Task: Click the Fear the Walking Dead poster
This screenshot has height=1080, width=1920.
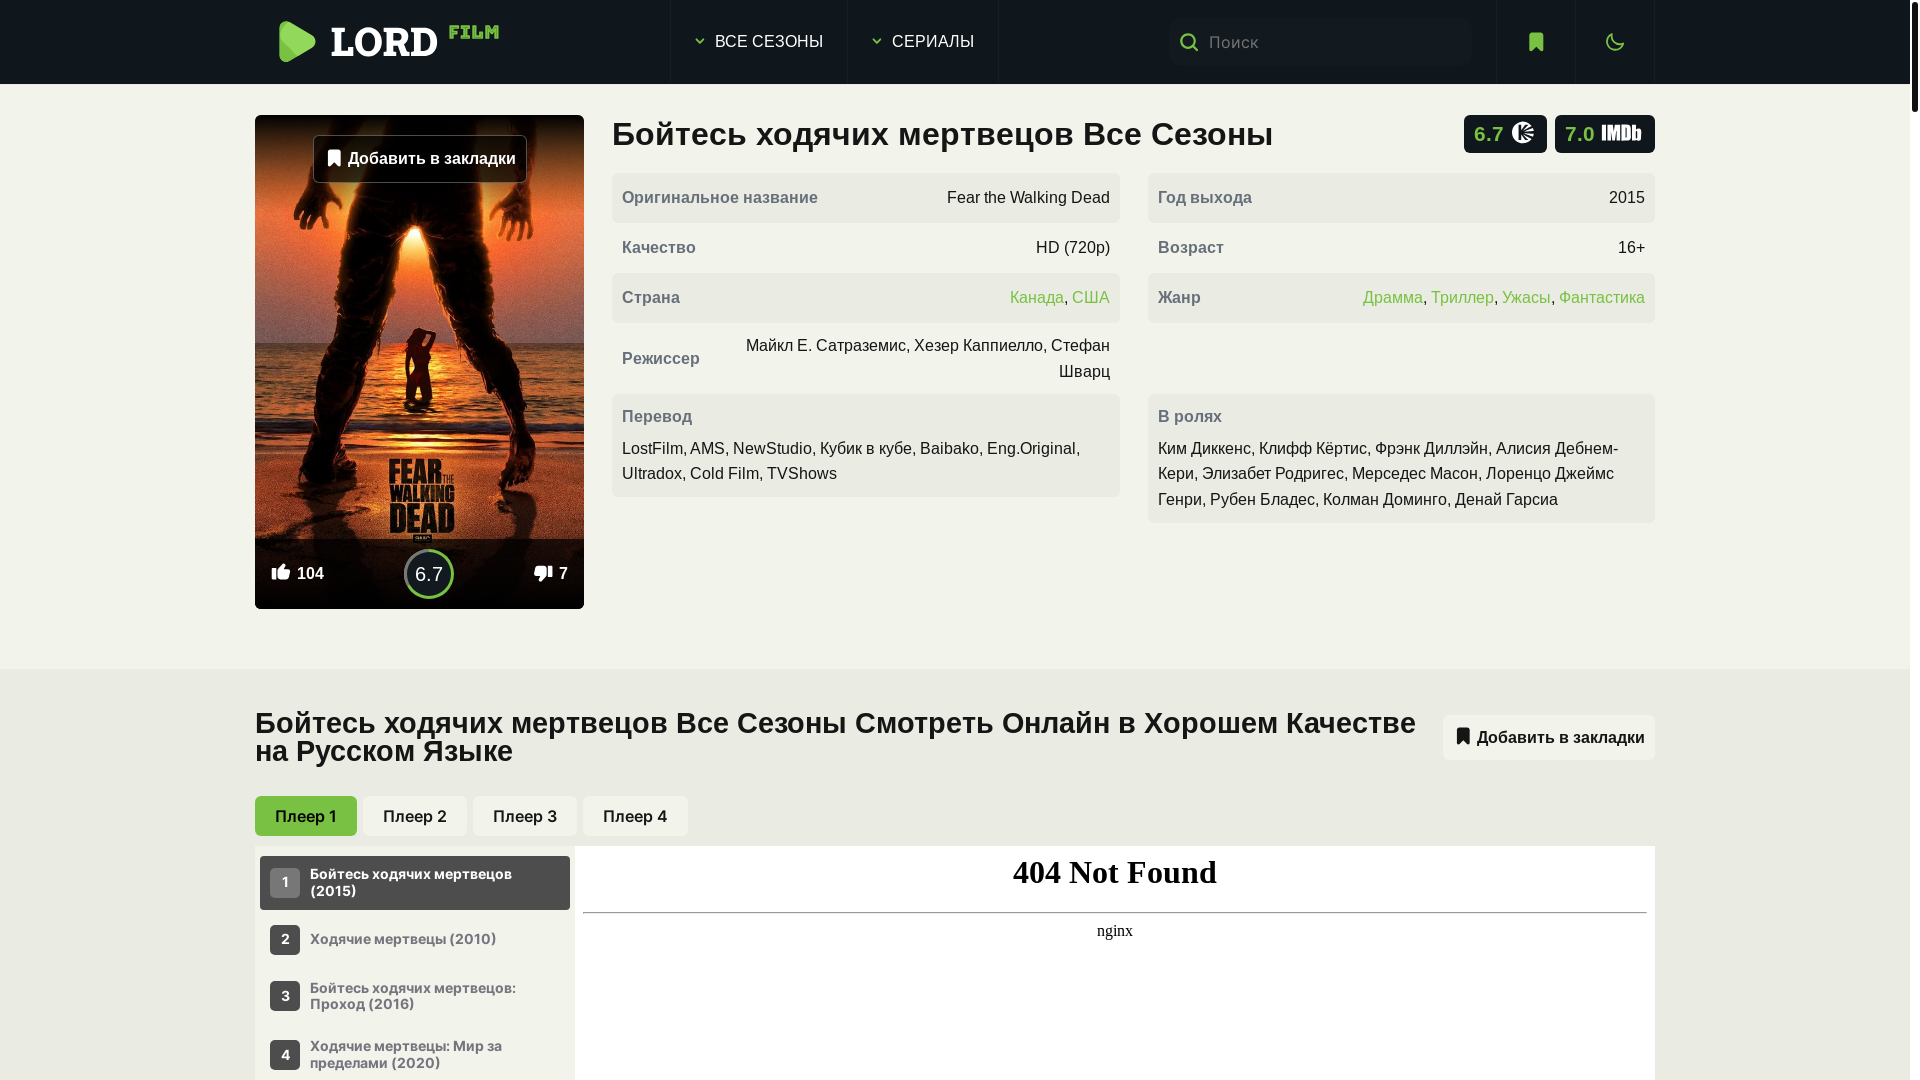Action: (419, 362)
